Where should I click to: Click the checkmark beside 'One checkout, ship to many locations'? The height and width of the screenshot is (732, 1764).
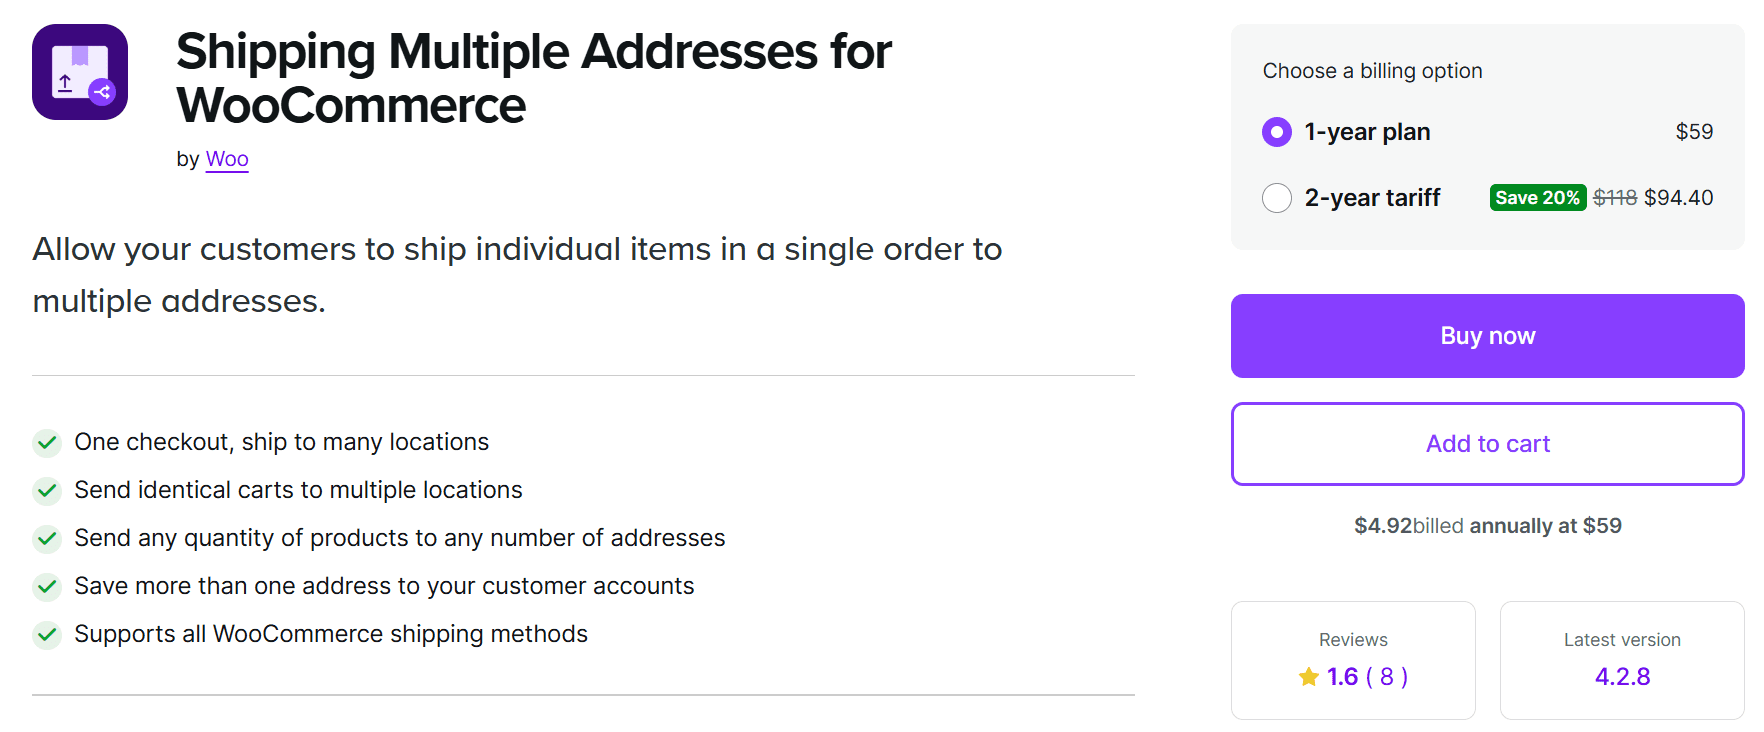pos(47,442)
